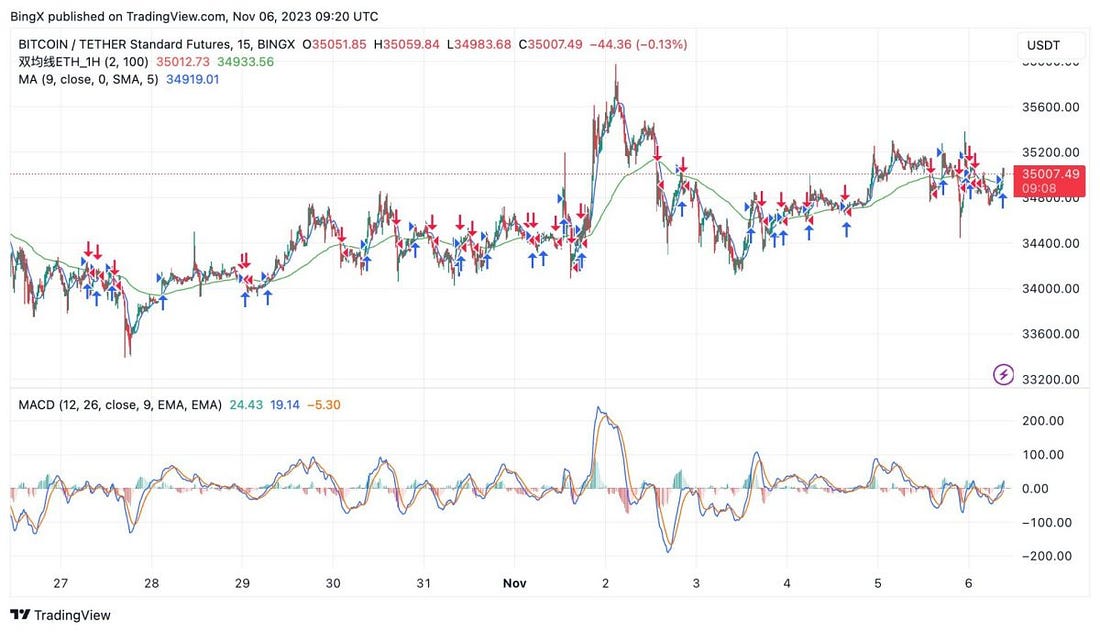Click the TradingView logo at bottom
1100x633 pixels.
pos(61,615)
